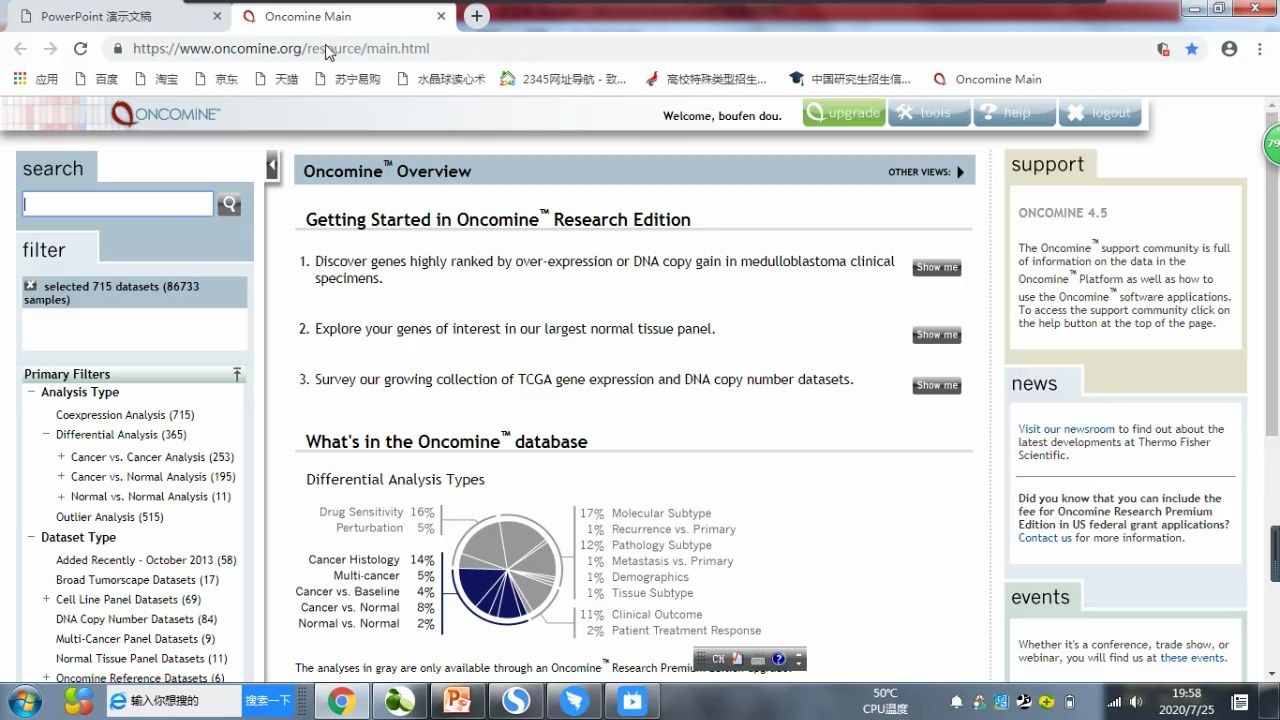Select the Outlier Analysis (515) filter

[110, 517]
